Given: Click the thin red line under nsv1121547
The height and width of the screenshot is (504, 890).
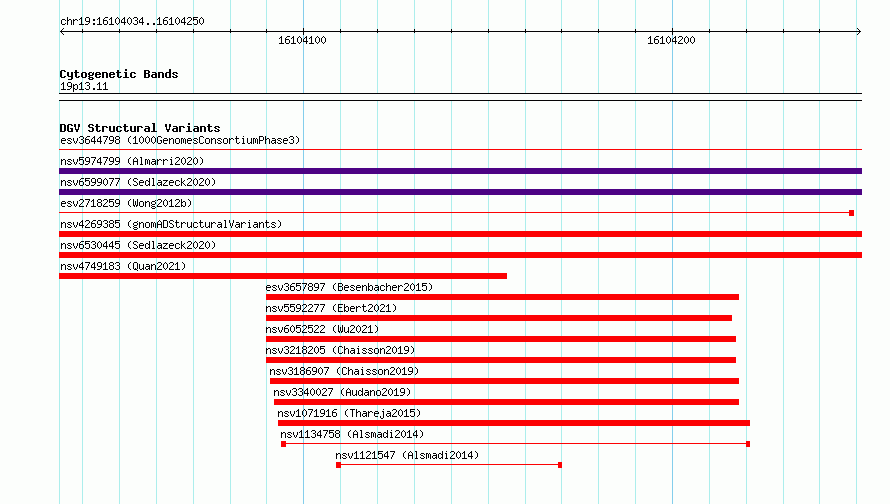Looking at the screenshot, I should (x=449, y=465).
